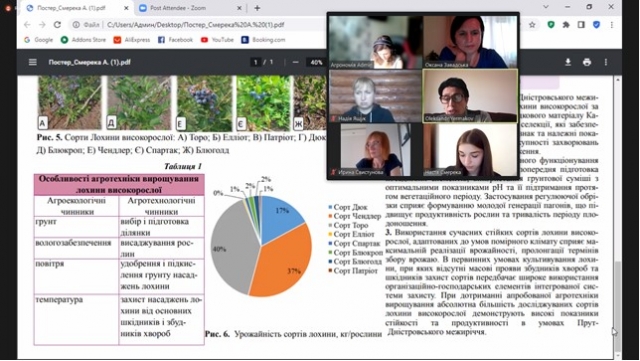Click table header 'Агротехнологічні чинники'
Viewport: 640px width, 361px height.
tap(161, 206)
